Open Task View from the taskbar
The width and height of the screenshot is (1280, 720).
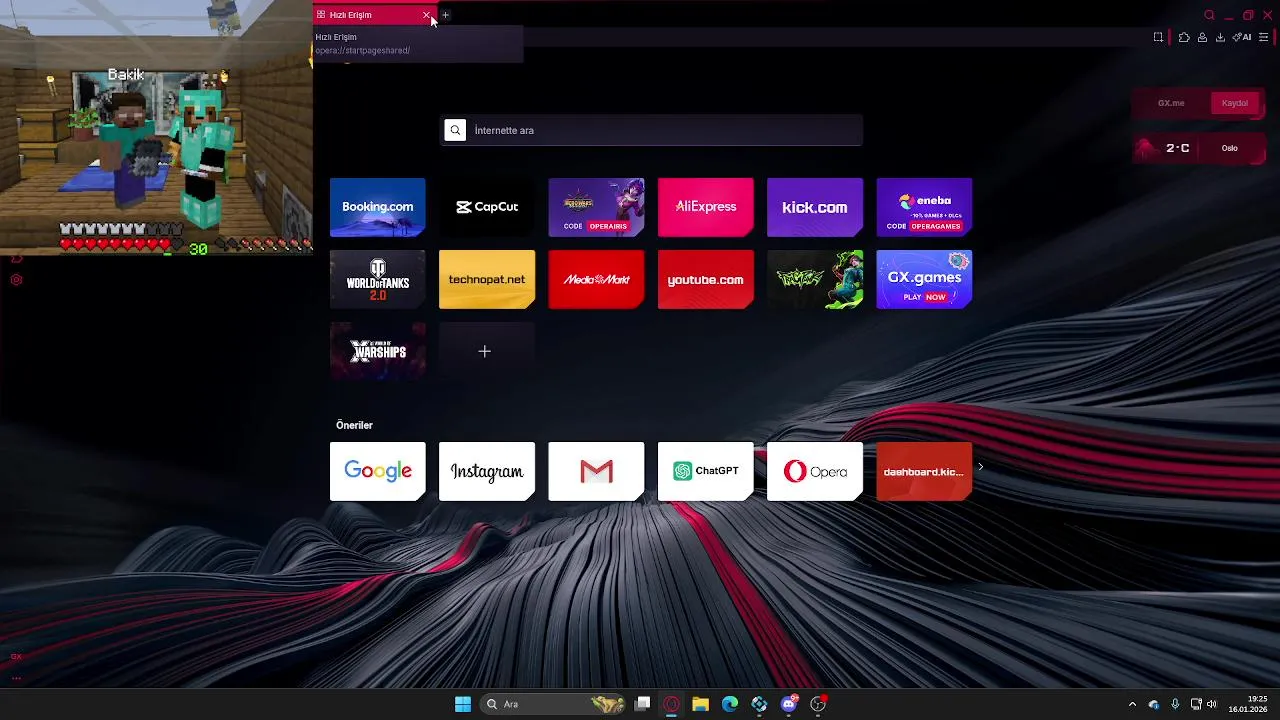pos(643,704)
